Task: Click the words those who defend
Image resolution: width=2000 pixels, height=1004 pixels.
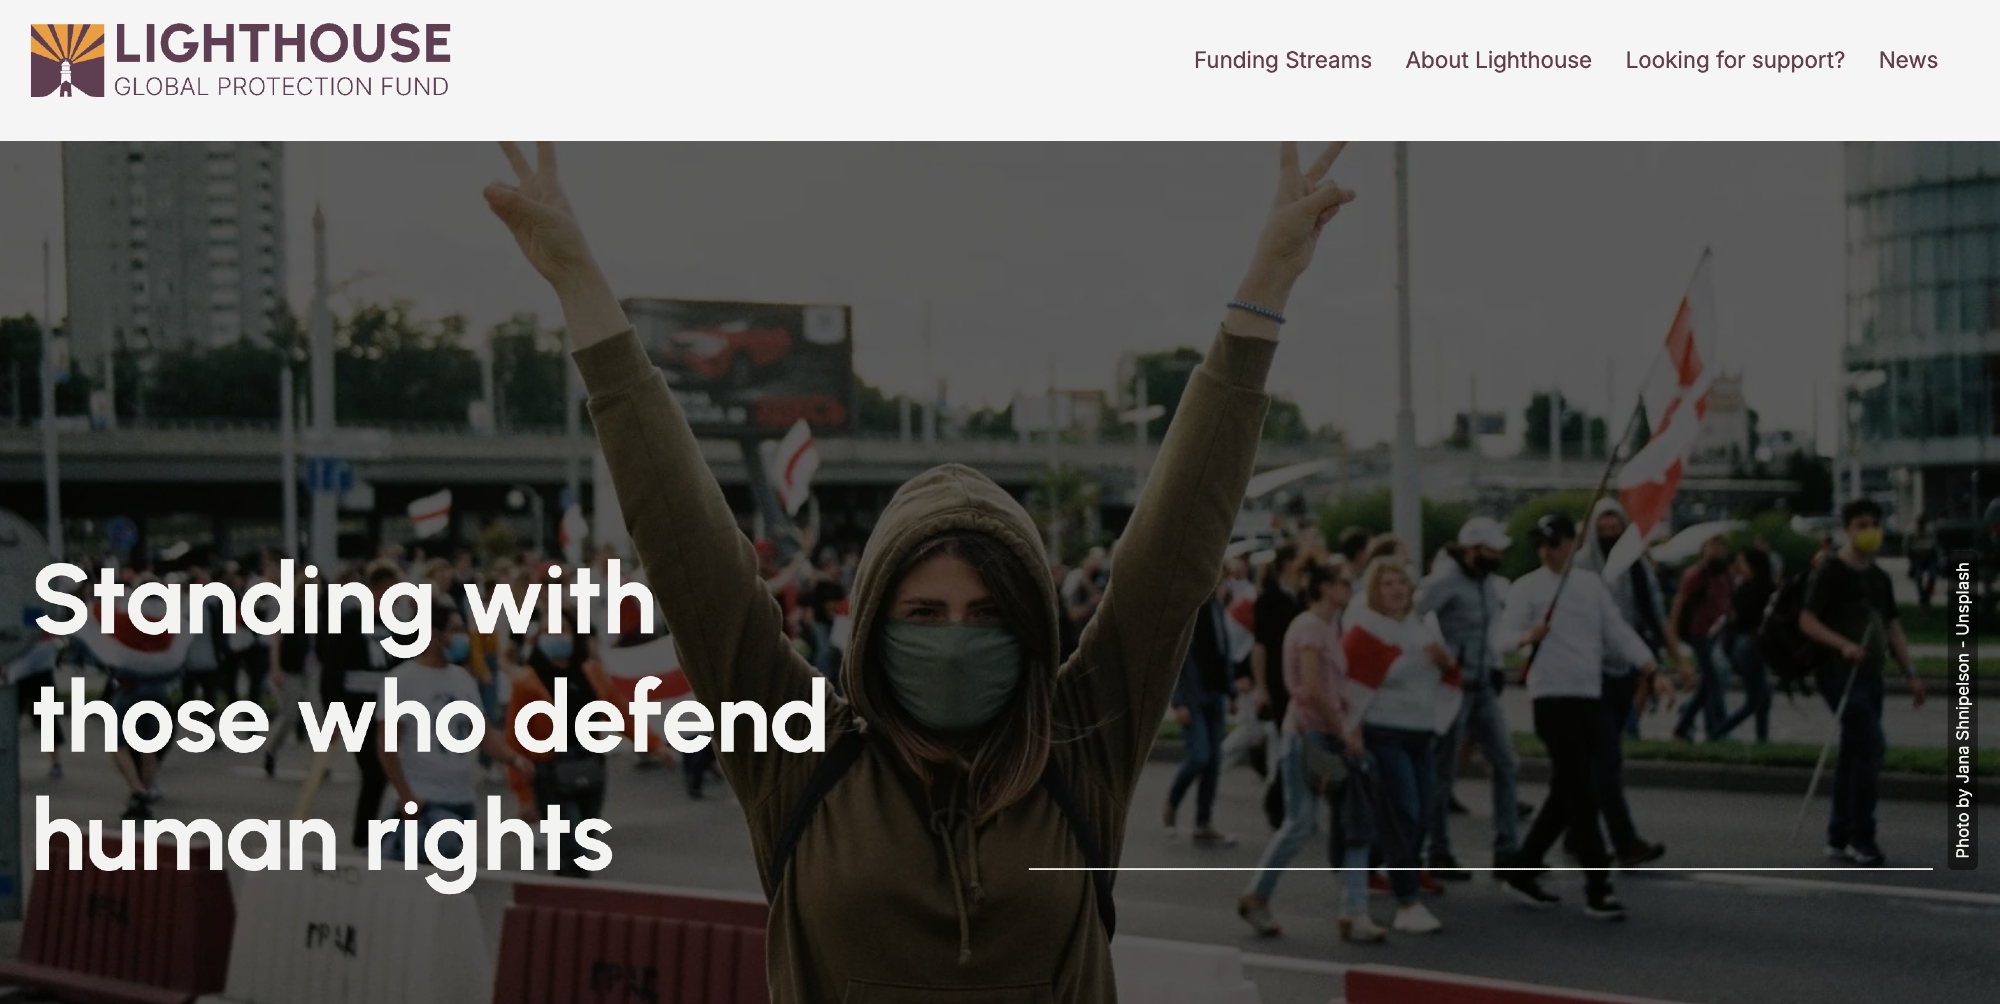Action: coord(430,717)
